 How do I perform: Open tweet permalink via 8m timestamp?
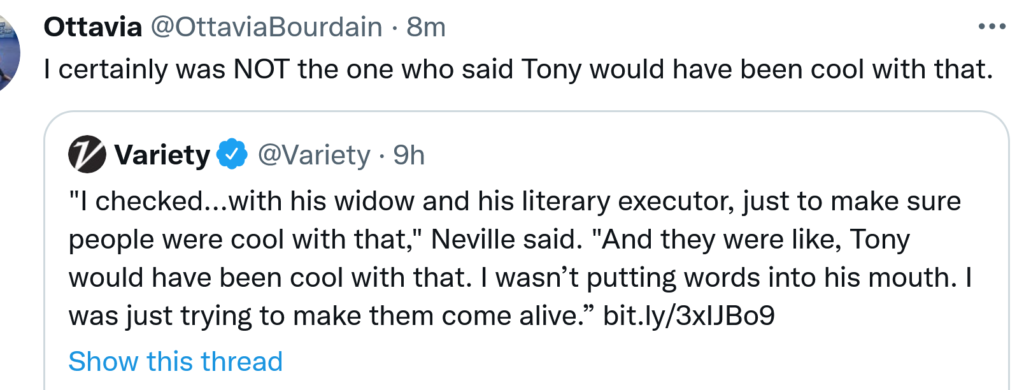426,27
